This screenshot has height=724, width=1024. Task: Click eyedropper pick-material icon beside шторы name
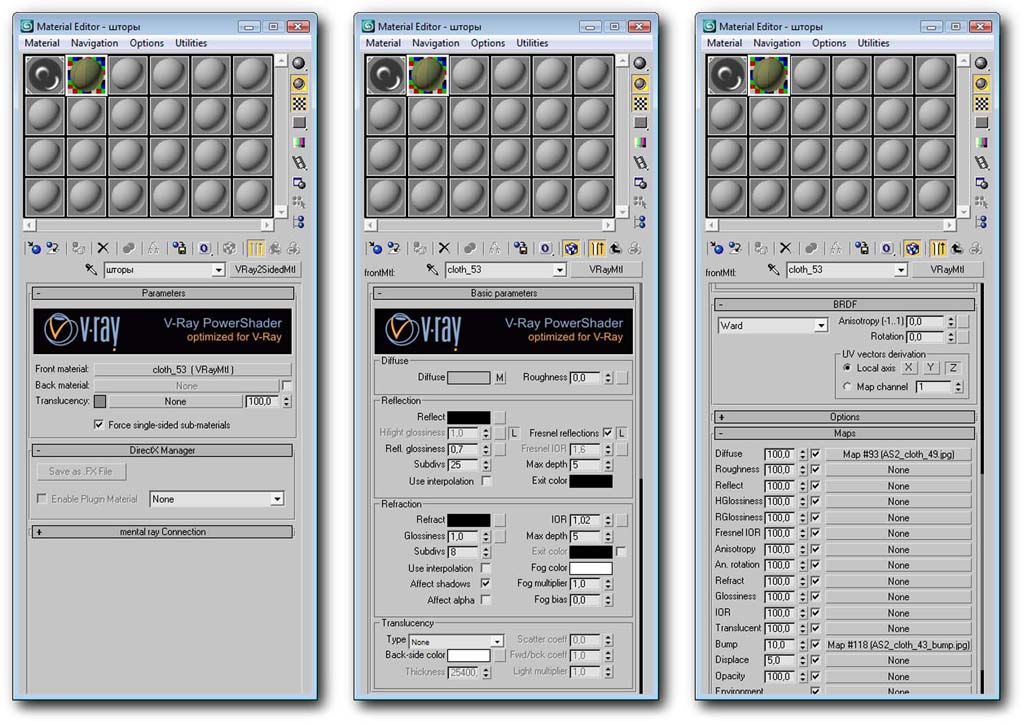click(x=91, y=270)
